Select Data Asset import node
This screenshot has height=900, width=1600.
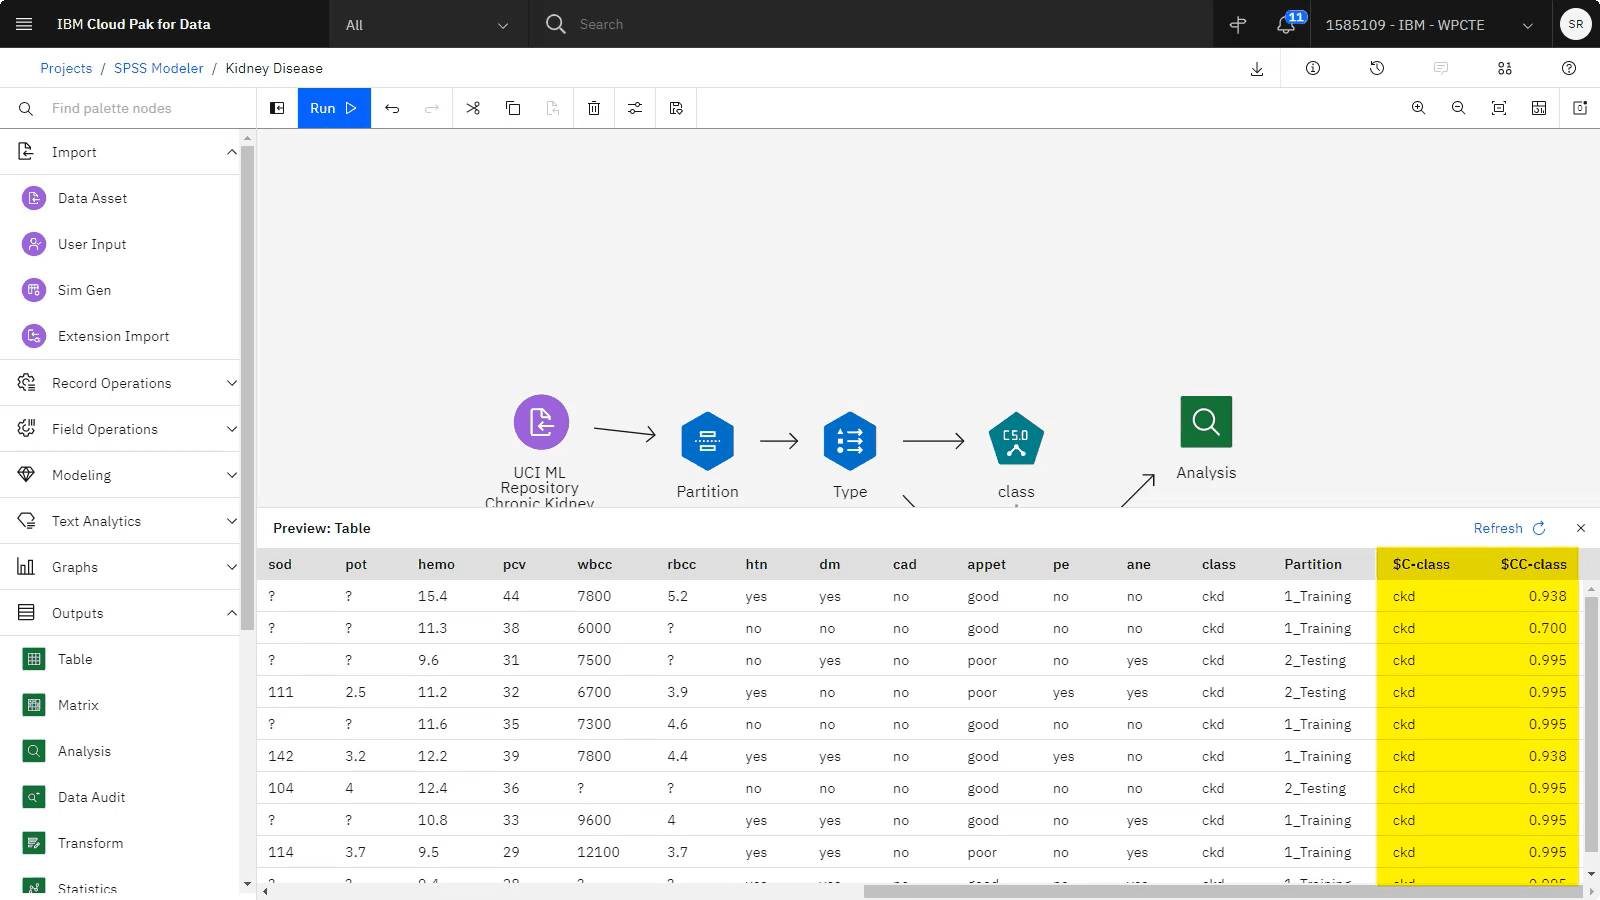coord(92,198)
